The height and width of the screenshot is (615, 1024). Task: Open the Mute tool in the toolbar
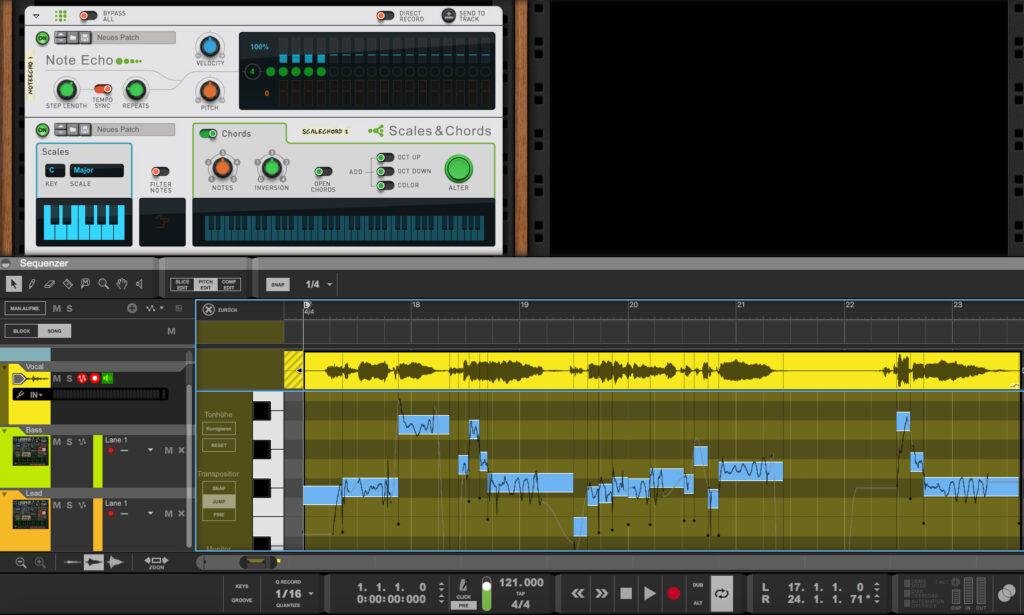85,284
